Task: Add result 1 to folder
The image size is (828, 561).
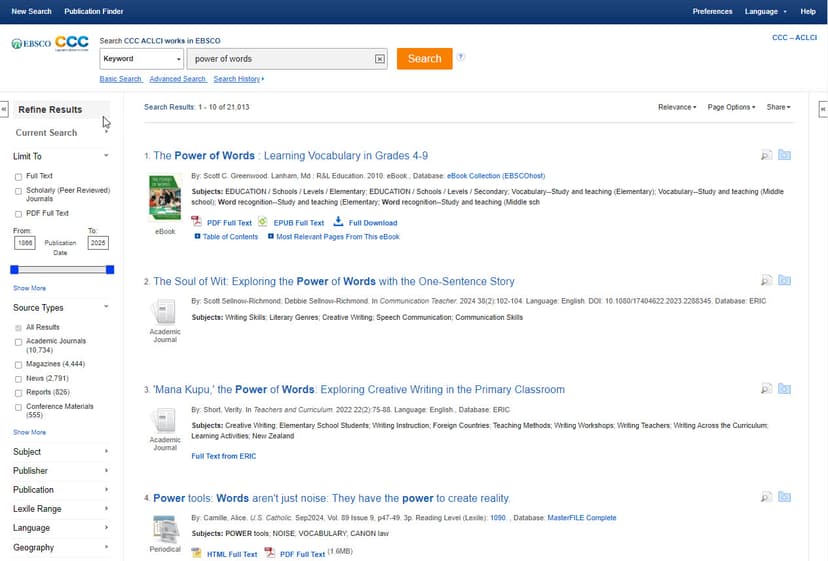Action: click(785, 155)
